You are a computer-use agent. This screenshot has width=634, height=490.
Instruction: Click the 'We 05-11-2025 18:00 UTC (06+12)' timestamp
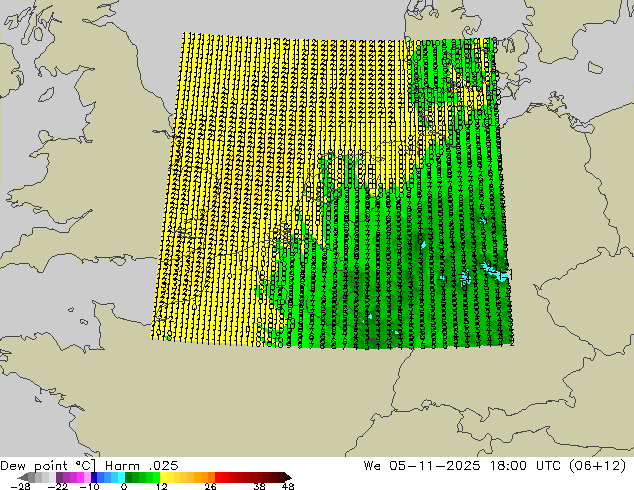tap(495, 466)
